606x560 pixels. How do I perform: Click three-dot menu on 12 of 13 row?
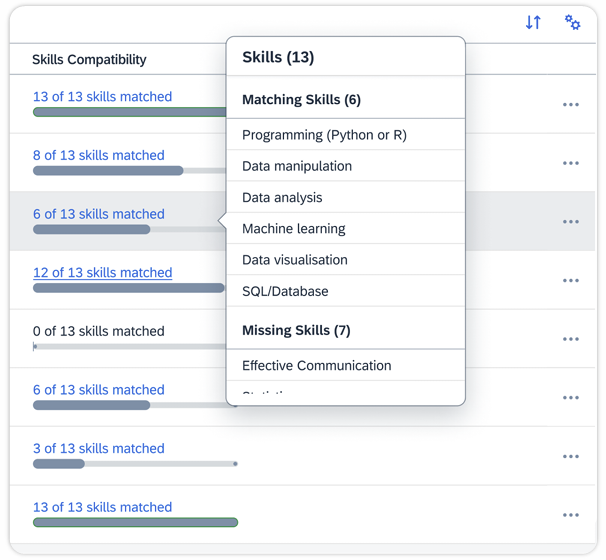click(570, 281)
